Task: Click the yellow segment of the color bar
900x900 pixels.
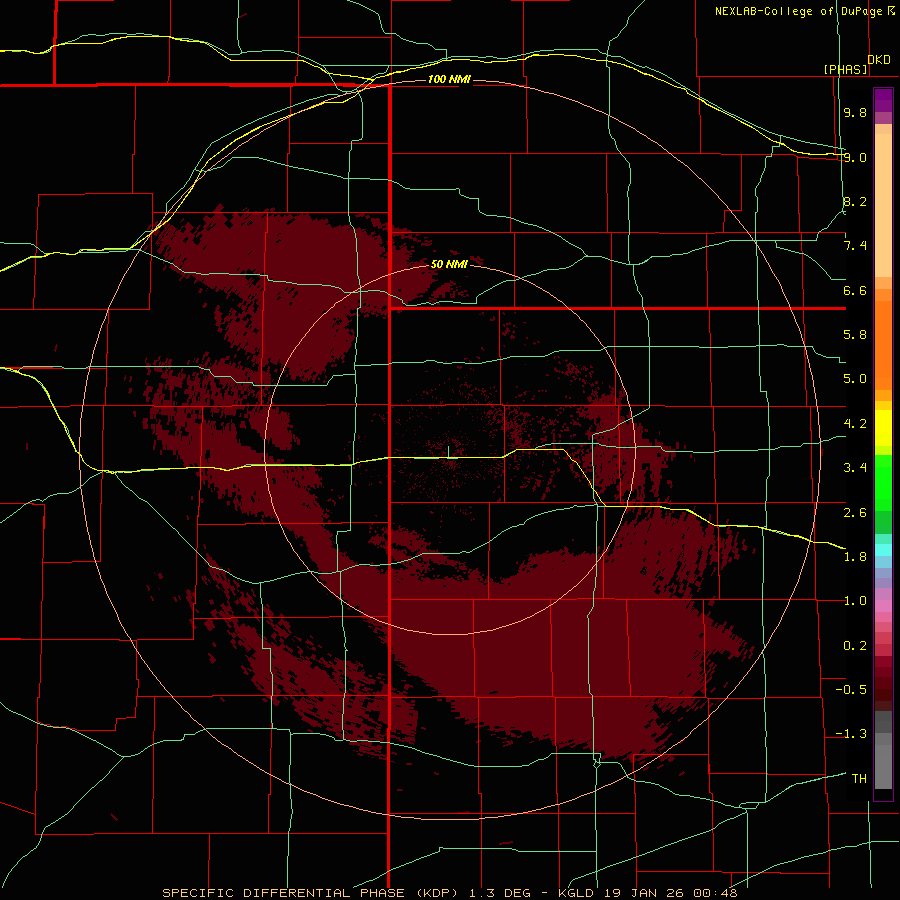Action: pos(883,428)
